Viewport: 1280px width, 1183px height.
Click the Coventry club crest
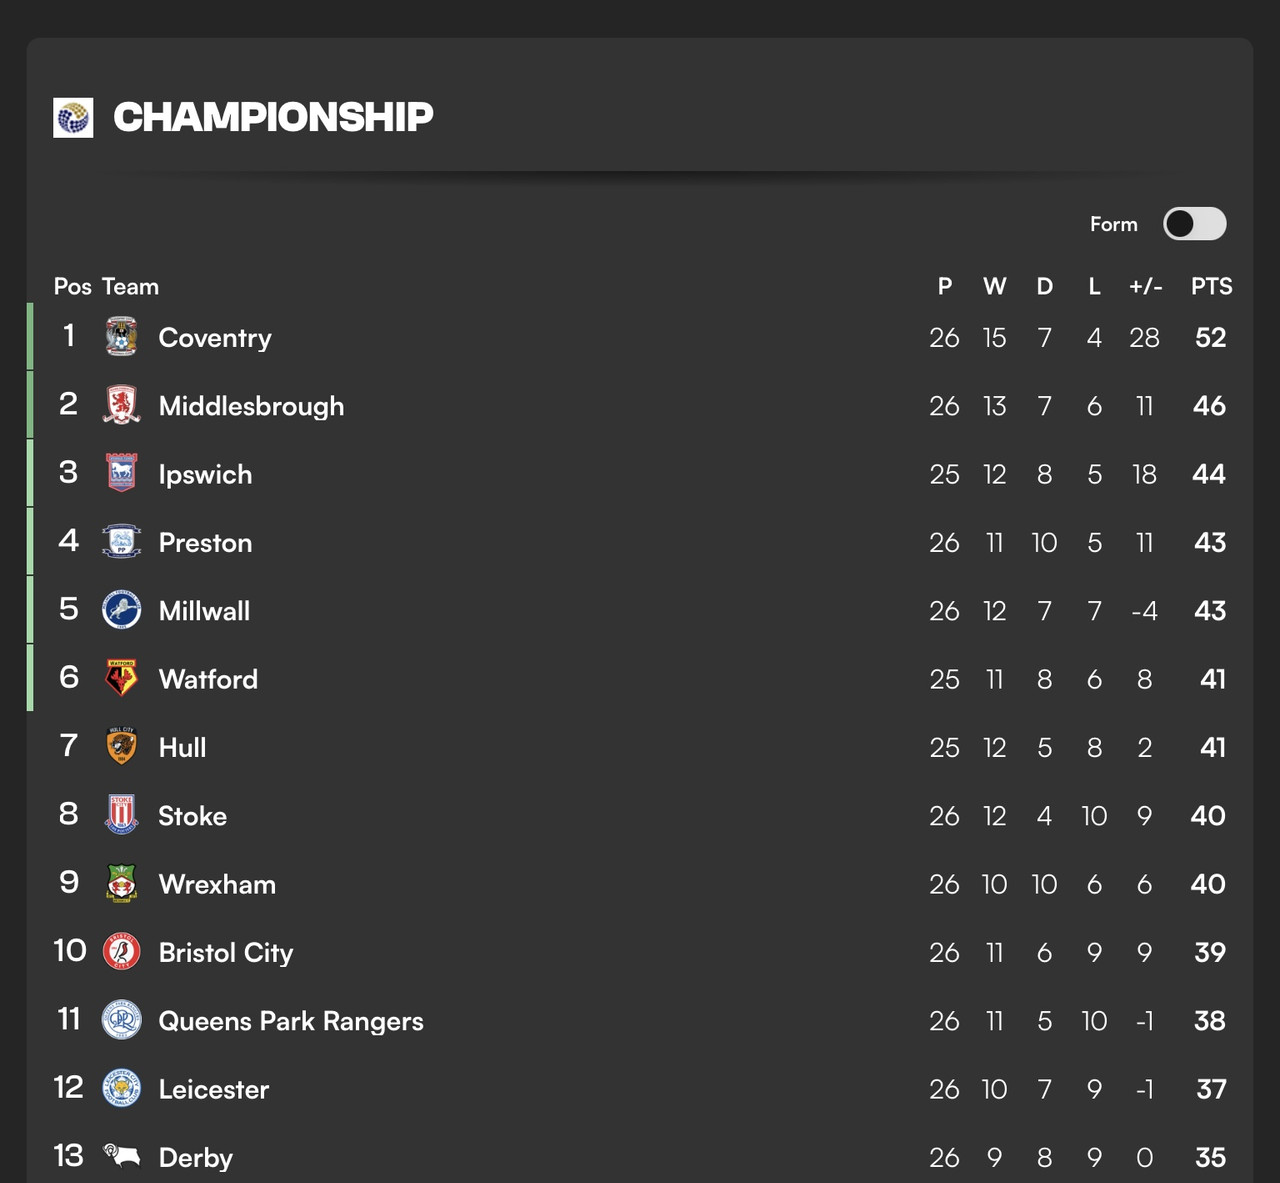point(122,337)
